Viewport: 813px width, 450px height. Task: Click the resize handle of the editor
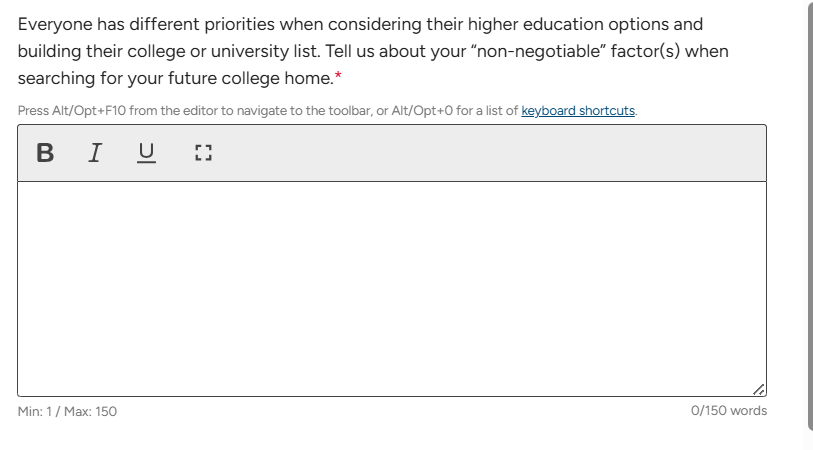click(x=758, y=388)
